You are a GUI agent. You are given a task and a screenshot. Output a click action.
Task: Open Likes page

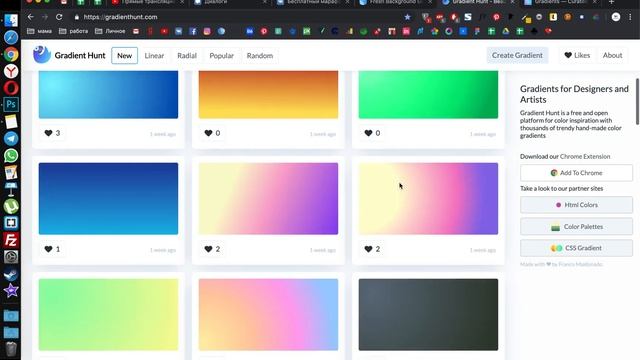tap(577, 55)
